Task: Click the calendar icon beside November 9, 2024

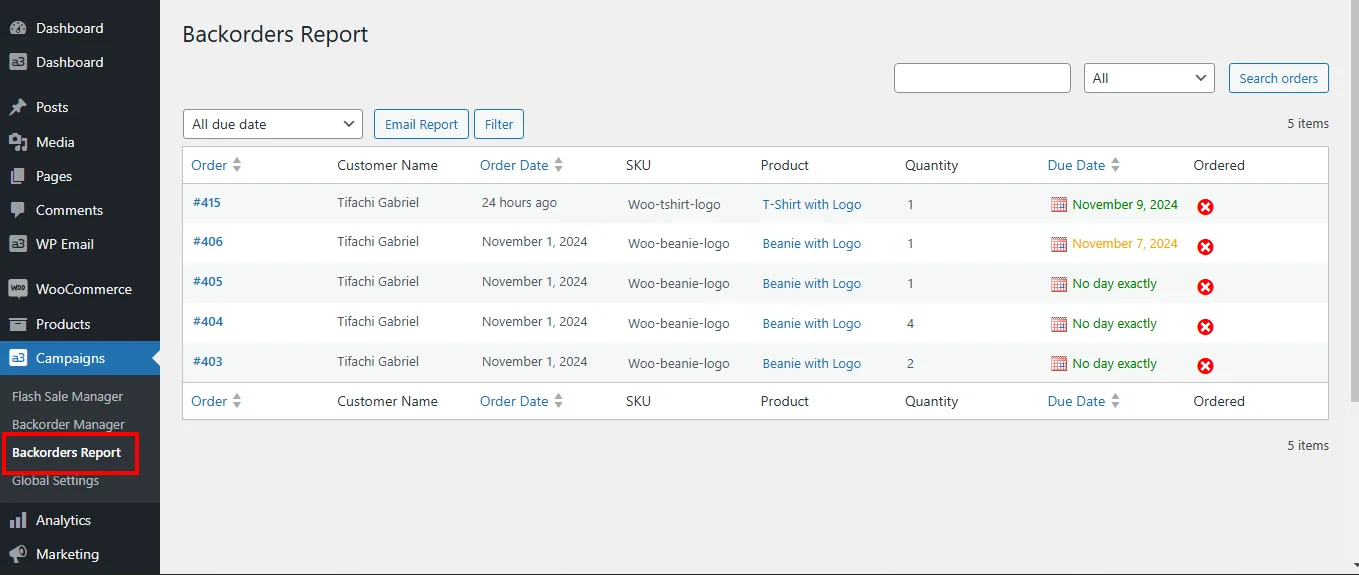Action: pos(1059,205)
